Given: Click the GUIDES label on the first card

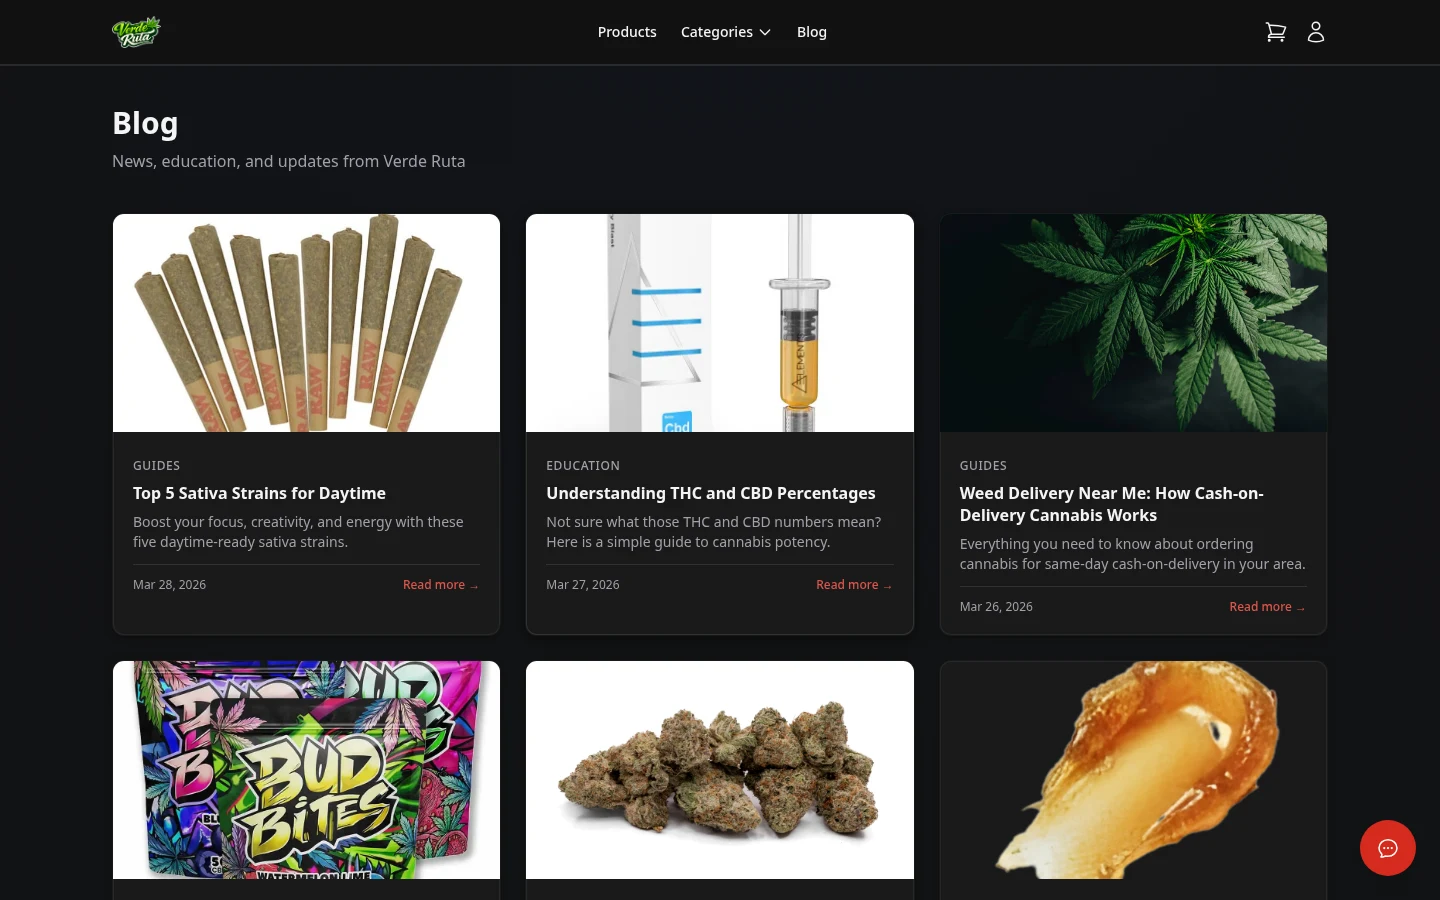Looking at the screenshot, I should 156,465.
